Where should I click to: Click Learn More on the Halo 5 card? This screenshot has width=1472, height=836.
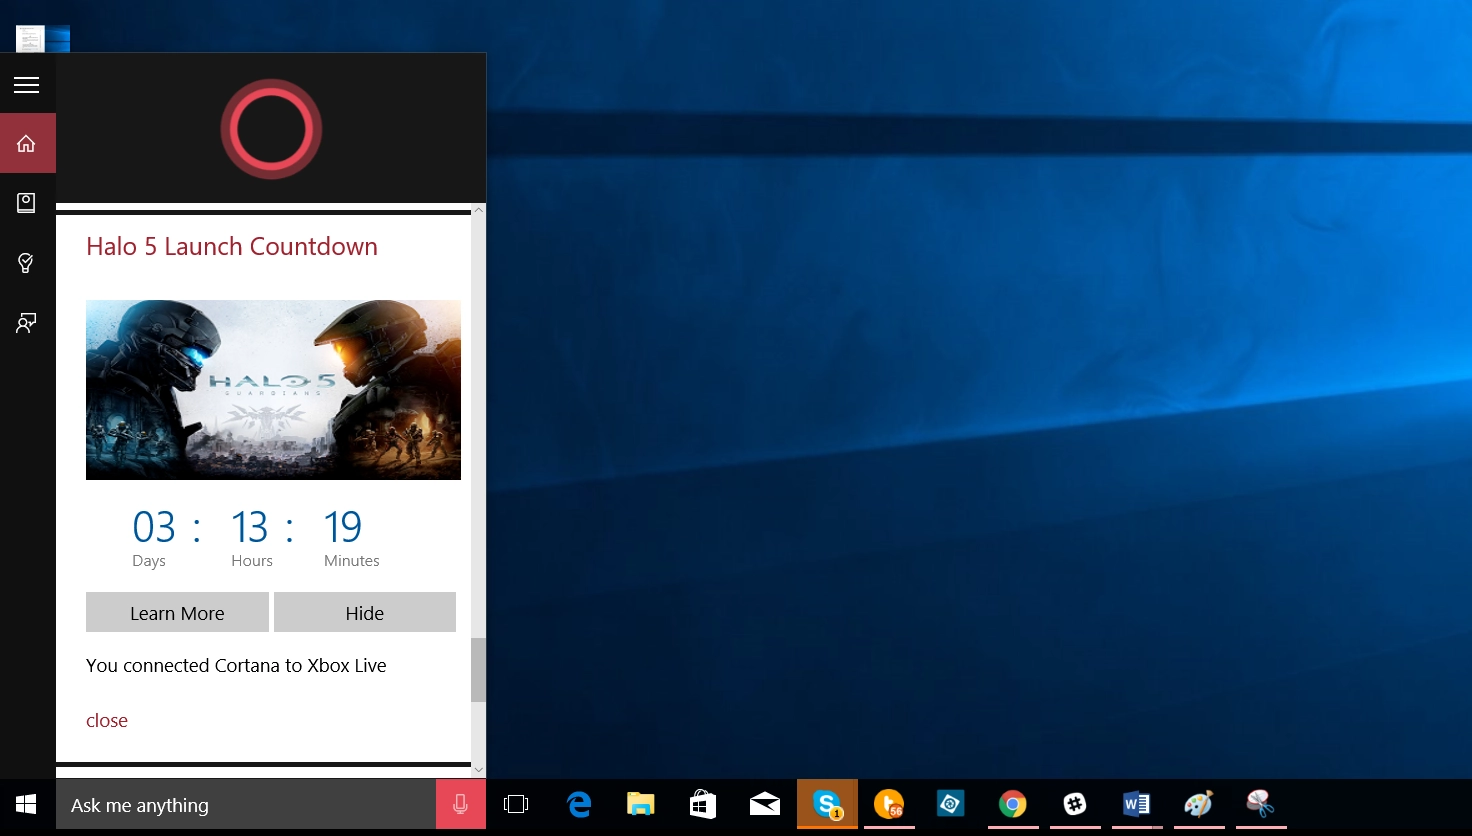pos(177,612)
